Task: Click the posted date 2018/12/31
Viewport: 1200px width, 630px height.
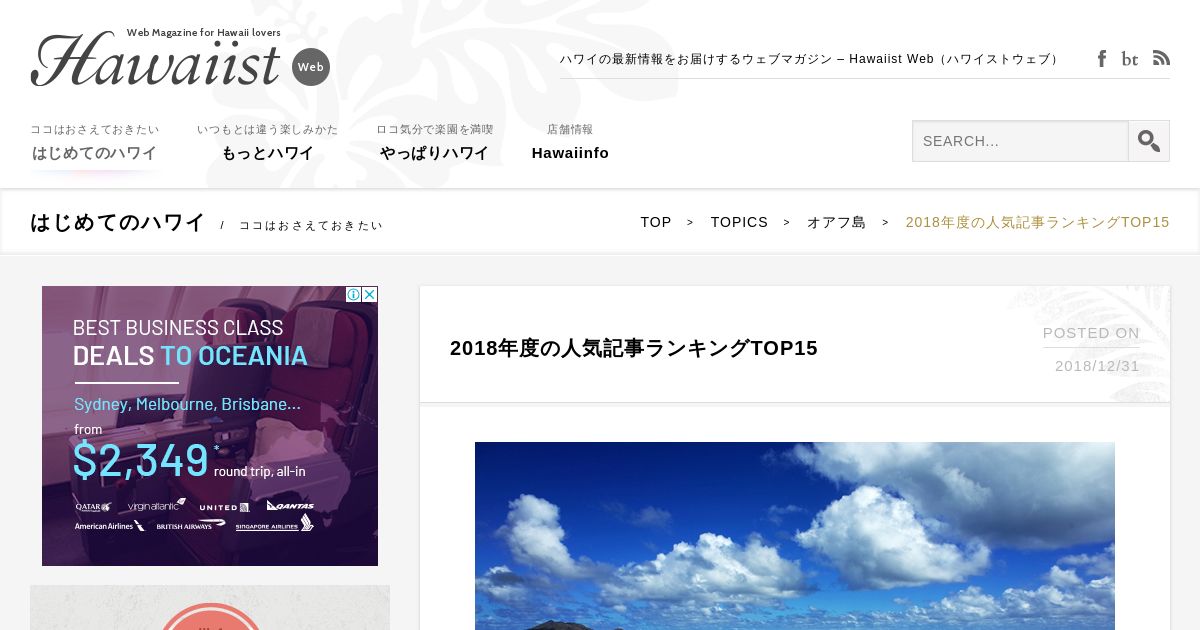Action: (x=1097, y=366)
